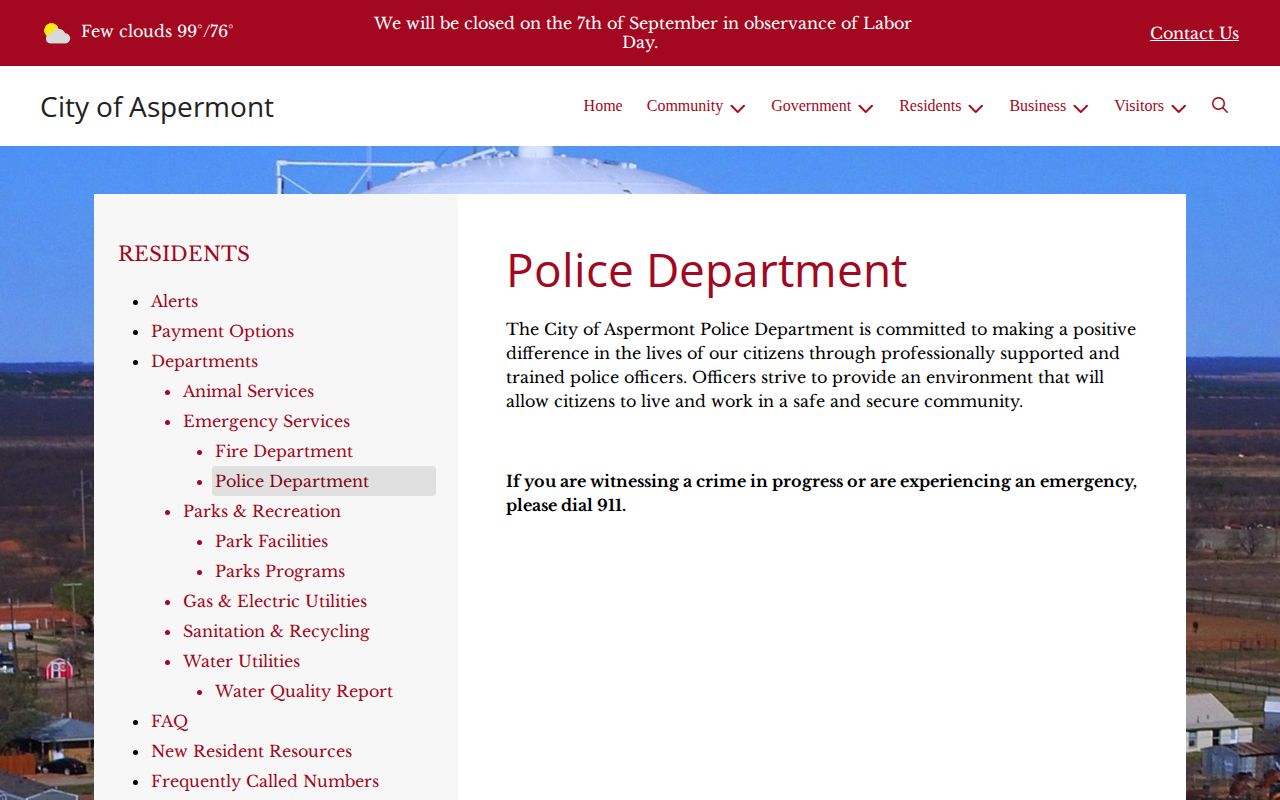Open the Visitors menu item
This screenshot has width=1280, height=800.
click(x=1139, y=106)
